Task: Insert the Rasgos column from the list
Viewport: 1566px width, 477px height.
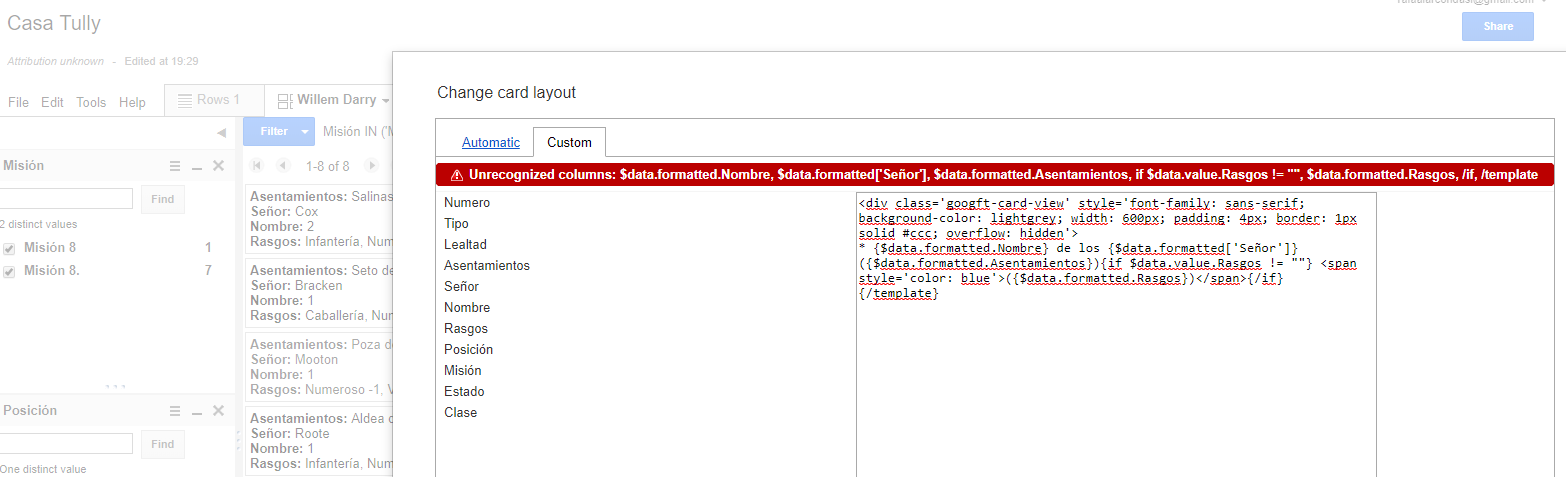Action: click(x=465, y=328)
